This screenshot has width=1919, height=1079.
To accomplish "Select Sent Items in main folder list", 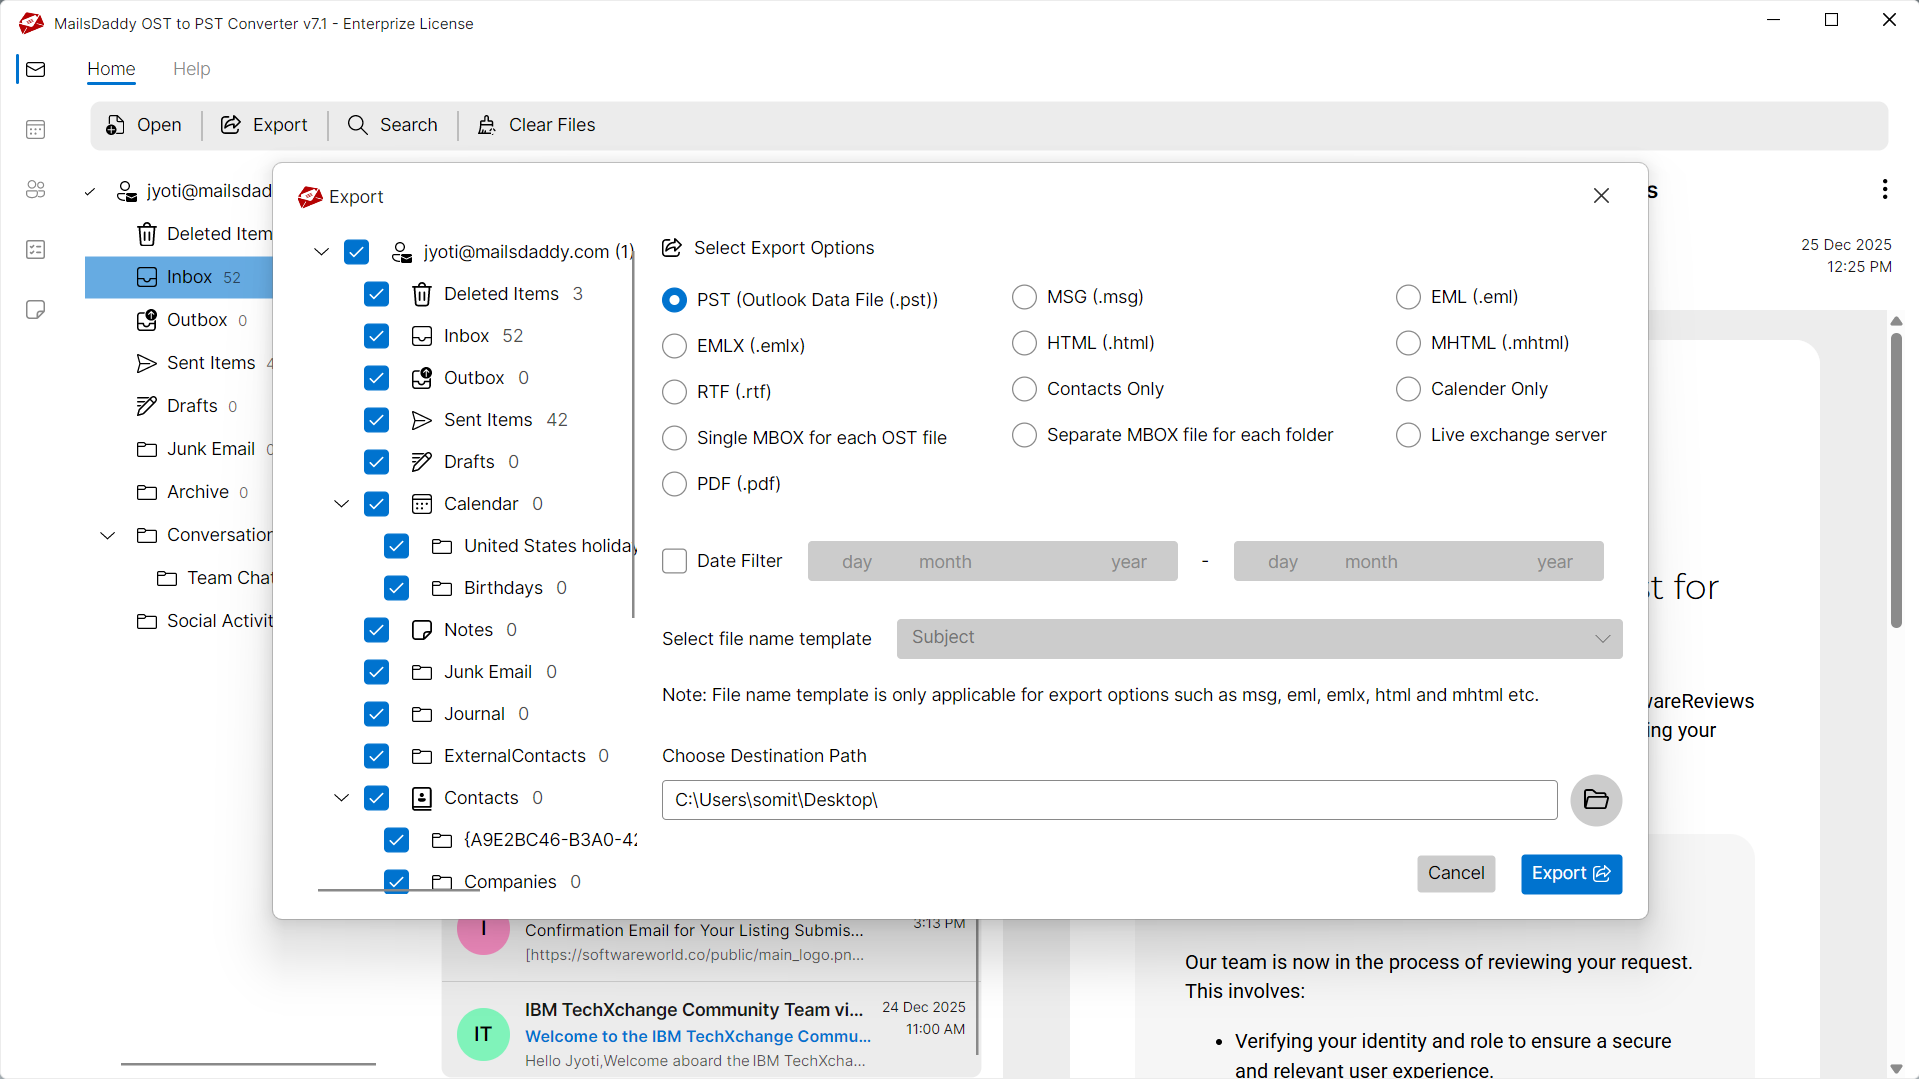I will 205,363.
